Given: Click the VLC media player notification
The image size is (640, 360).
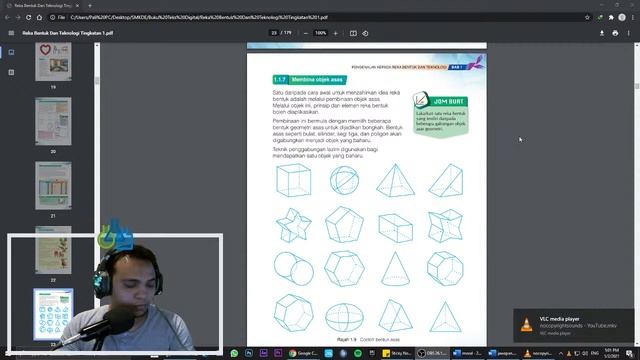Looking at the screenshot, I should (573, 325).
